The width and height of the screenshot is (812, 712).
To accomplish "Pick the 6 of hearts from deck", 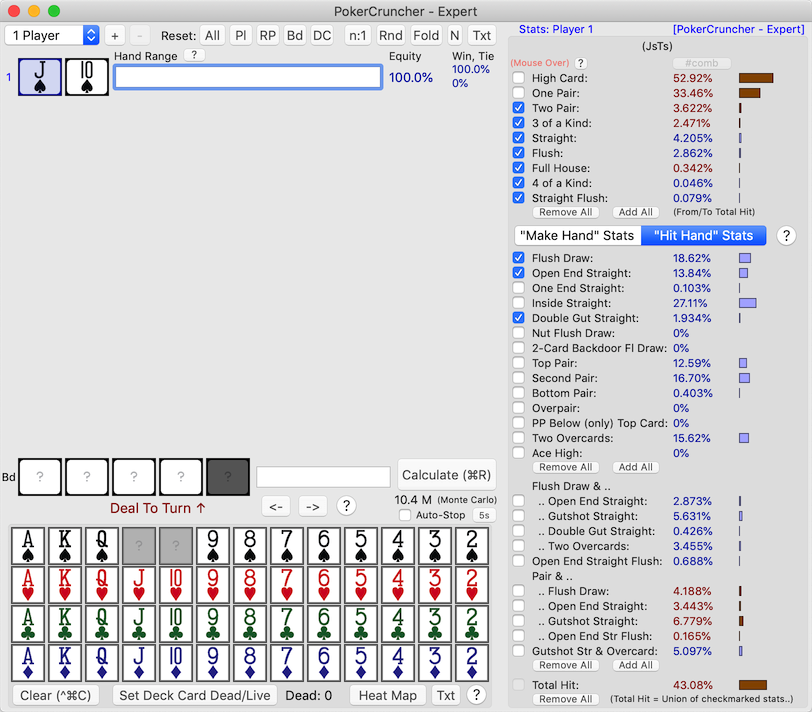I will 324,585.
